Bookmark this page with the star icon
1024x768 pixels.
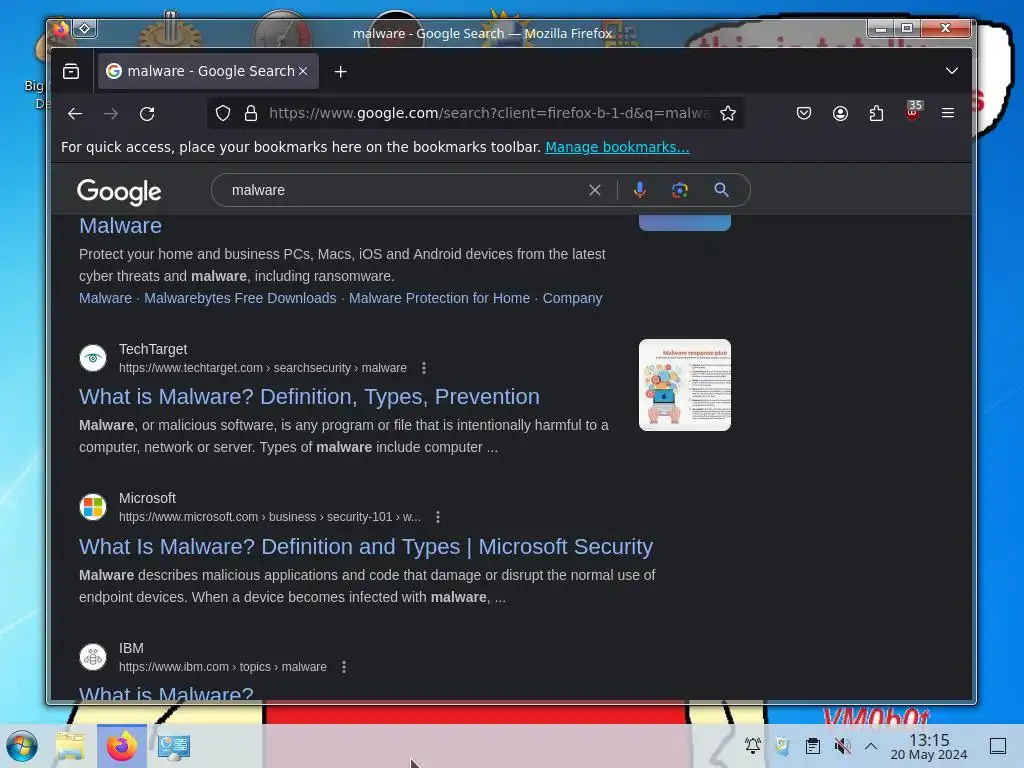click(728, 114)
